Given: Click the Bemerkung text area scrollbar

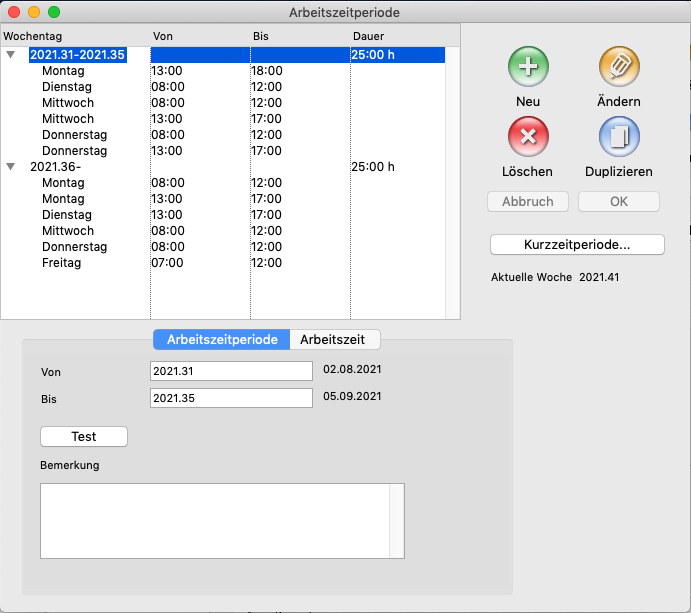Looking at the screenshot, I should [x=397, y=520].
